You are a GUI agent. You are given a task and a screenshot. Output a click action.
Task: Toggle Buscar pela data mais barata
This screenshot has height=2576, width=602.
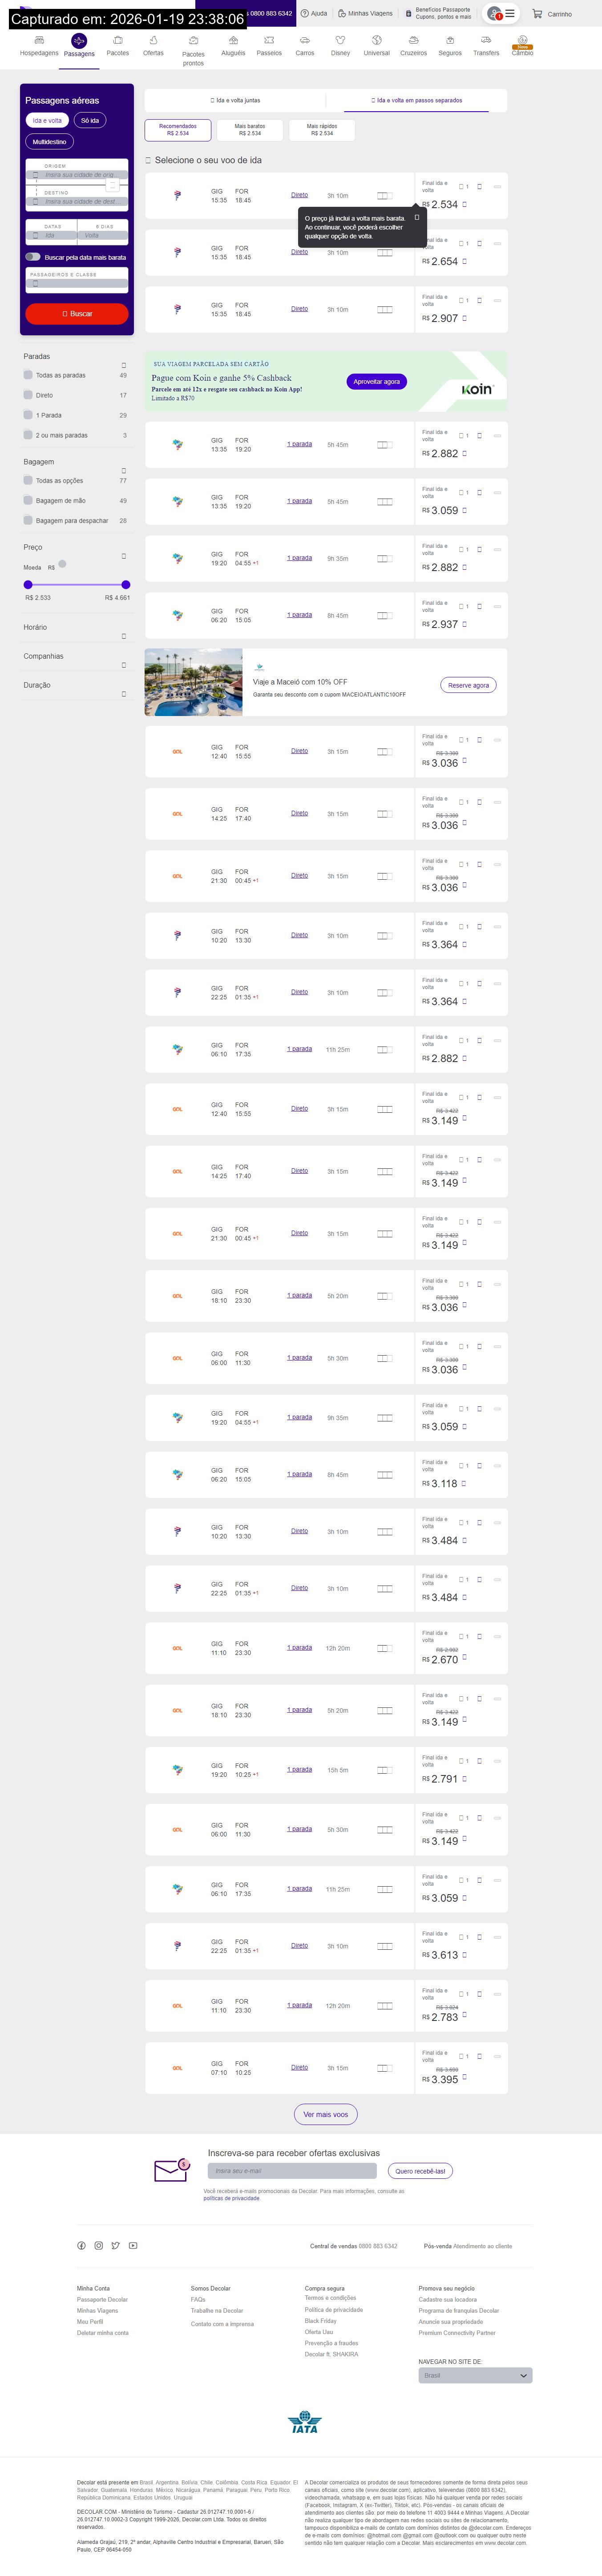pyautogui.click(x=33, y=257)
